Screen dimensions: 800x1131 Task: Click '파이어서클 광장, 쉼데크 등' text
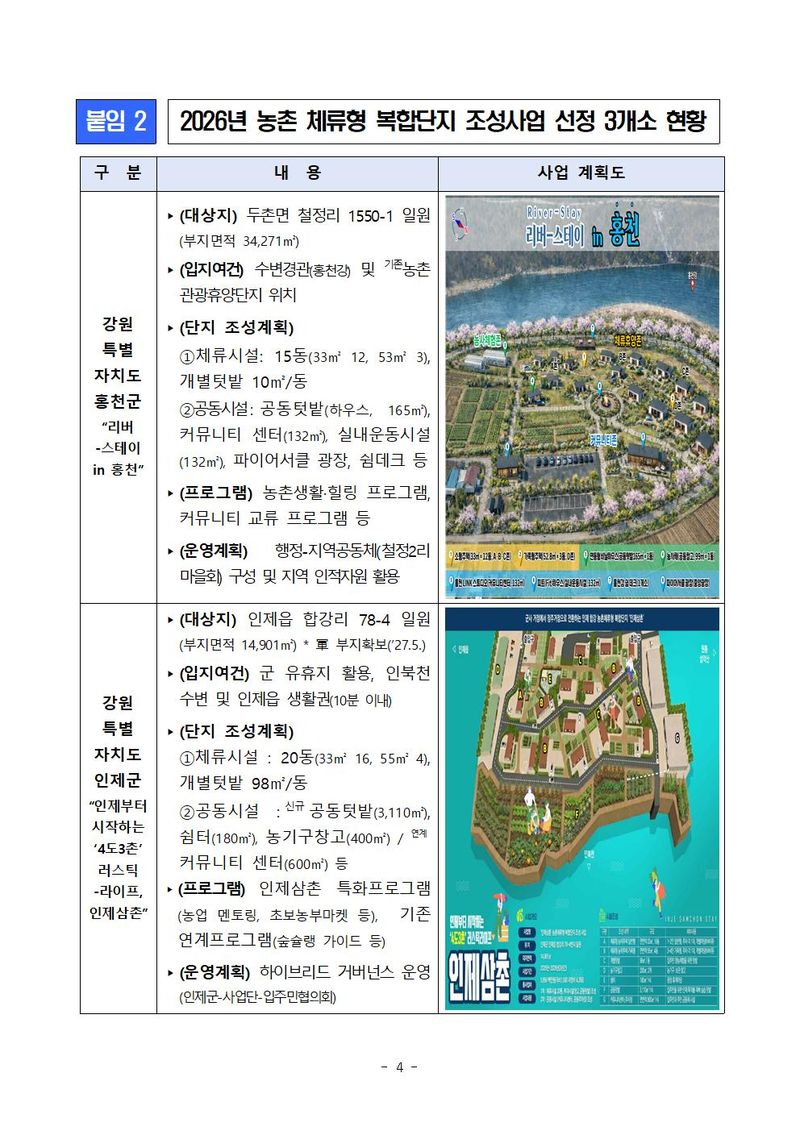point(330,460)
